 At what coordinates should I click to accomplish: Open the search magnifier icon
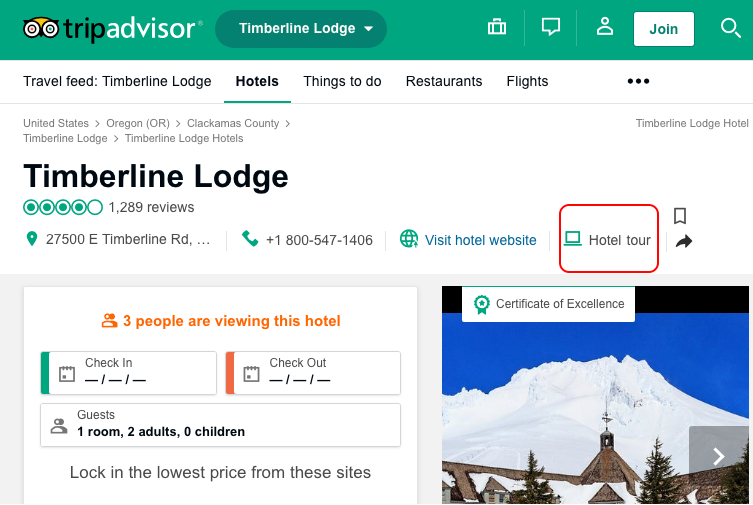(730, 28)
